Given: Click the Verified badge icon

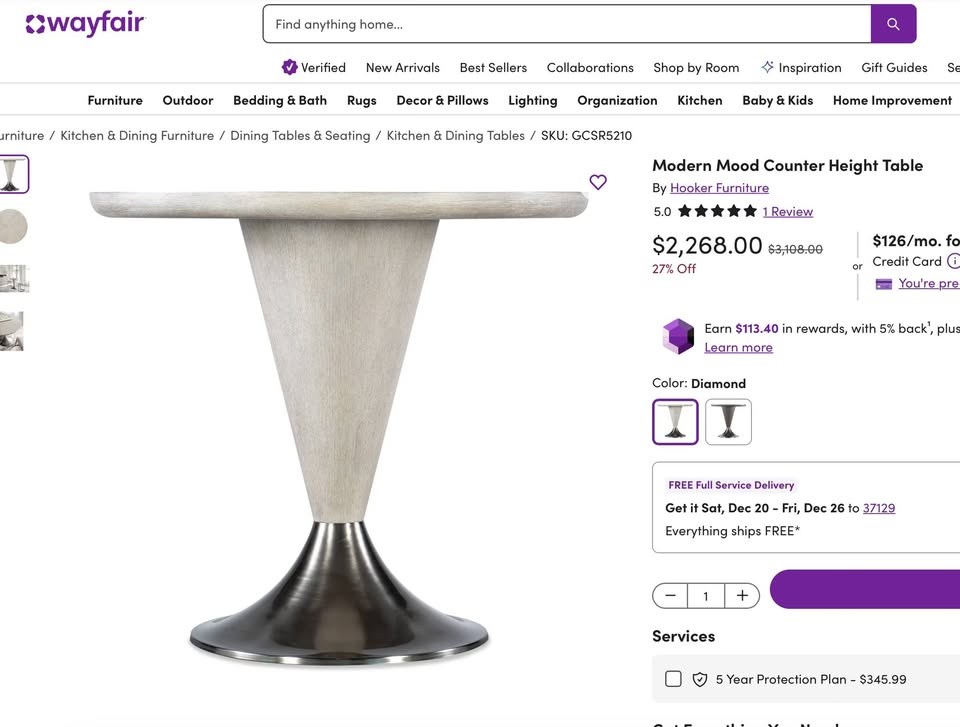Looking at the screenshot, I should coord(291,67).
